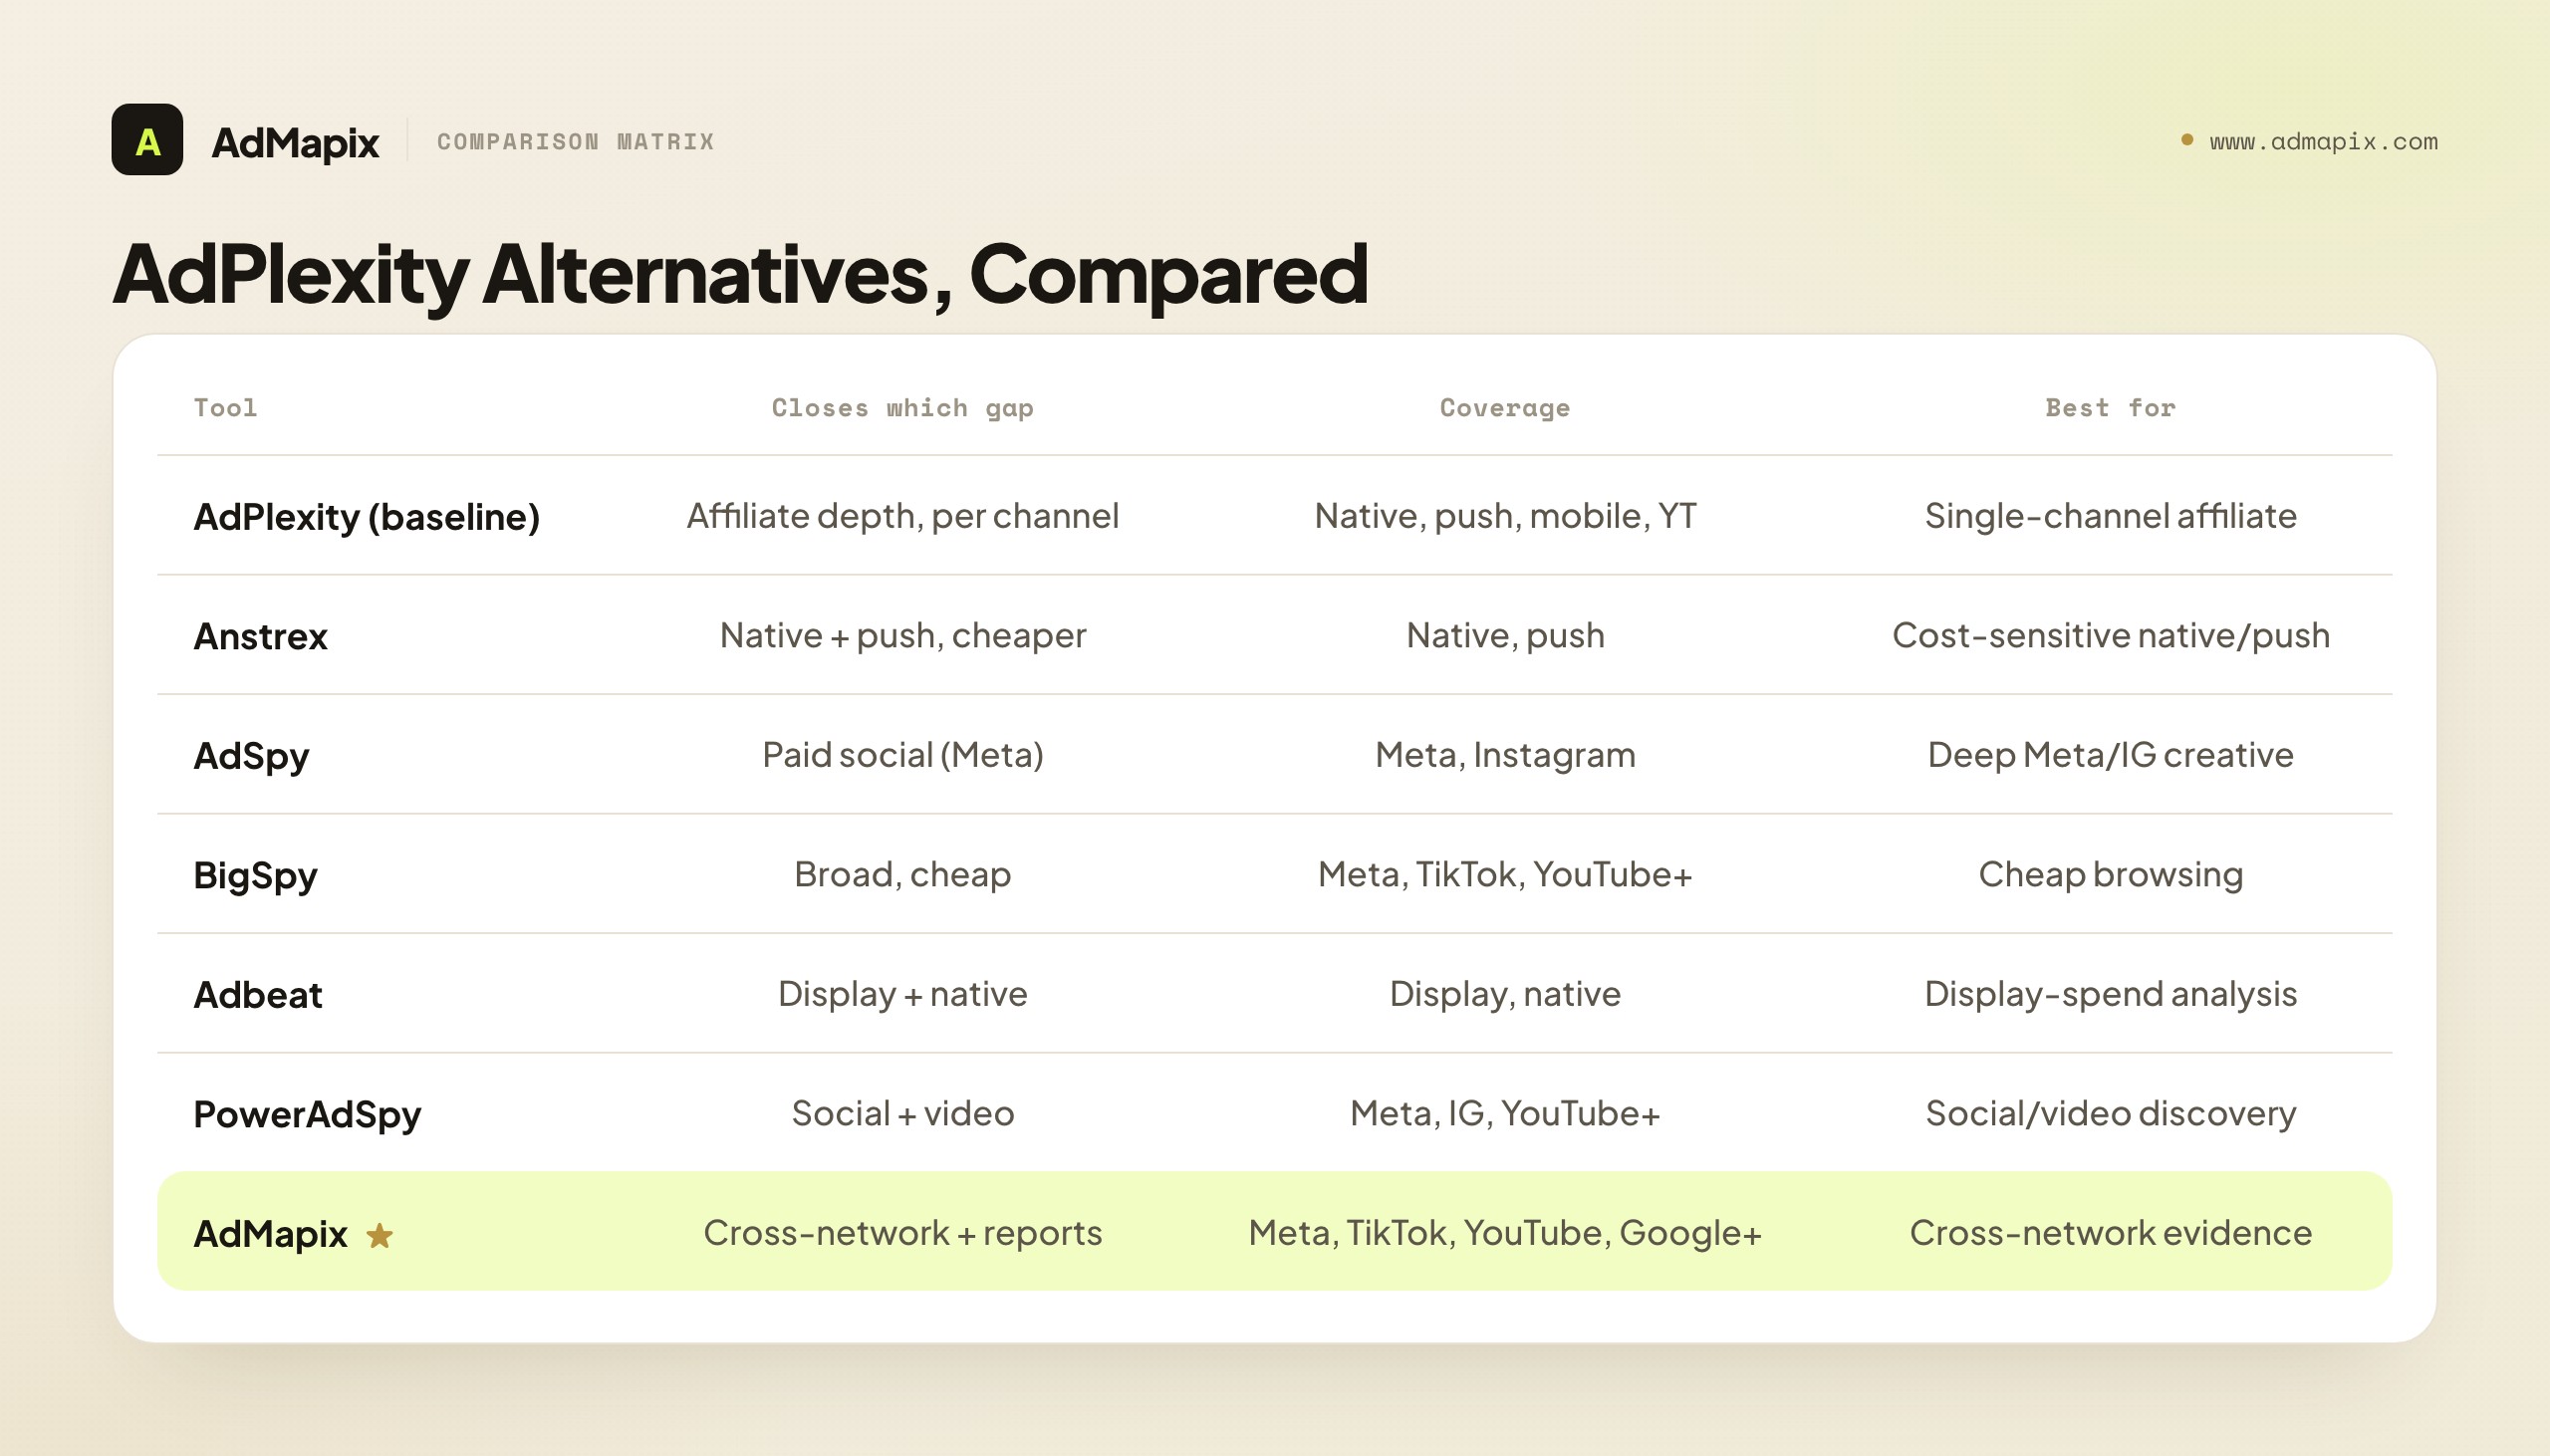
Task: Click the Closes which gap column header
Action: [902, 407]
